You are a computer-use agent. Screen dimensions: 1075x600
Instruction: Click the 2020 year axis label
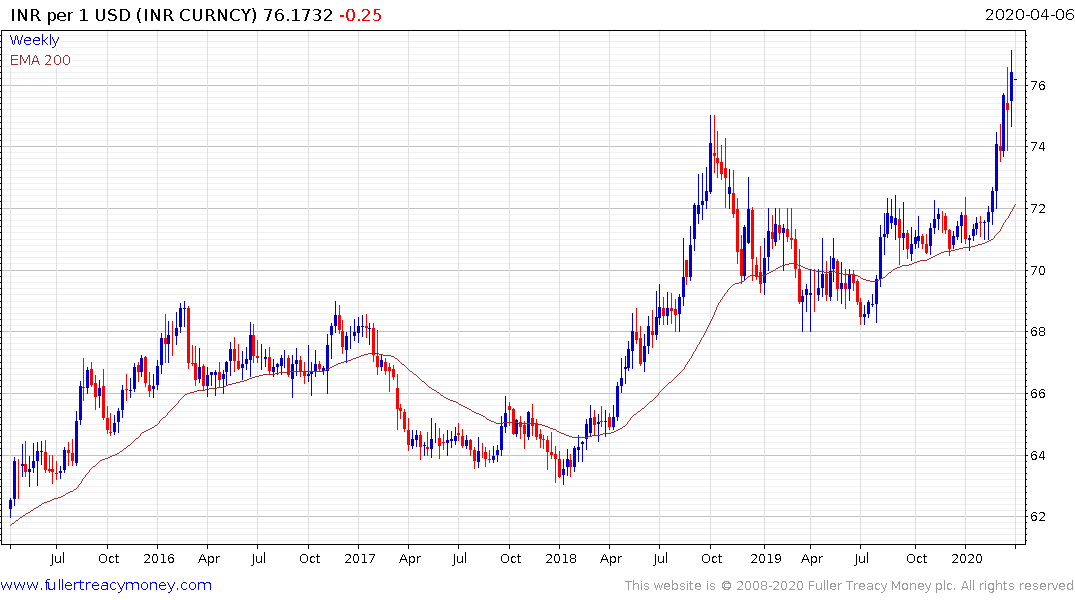pyautogui.click(x=967, y=558)
